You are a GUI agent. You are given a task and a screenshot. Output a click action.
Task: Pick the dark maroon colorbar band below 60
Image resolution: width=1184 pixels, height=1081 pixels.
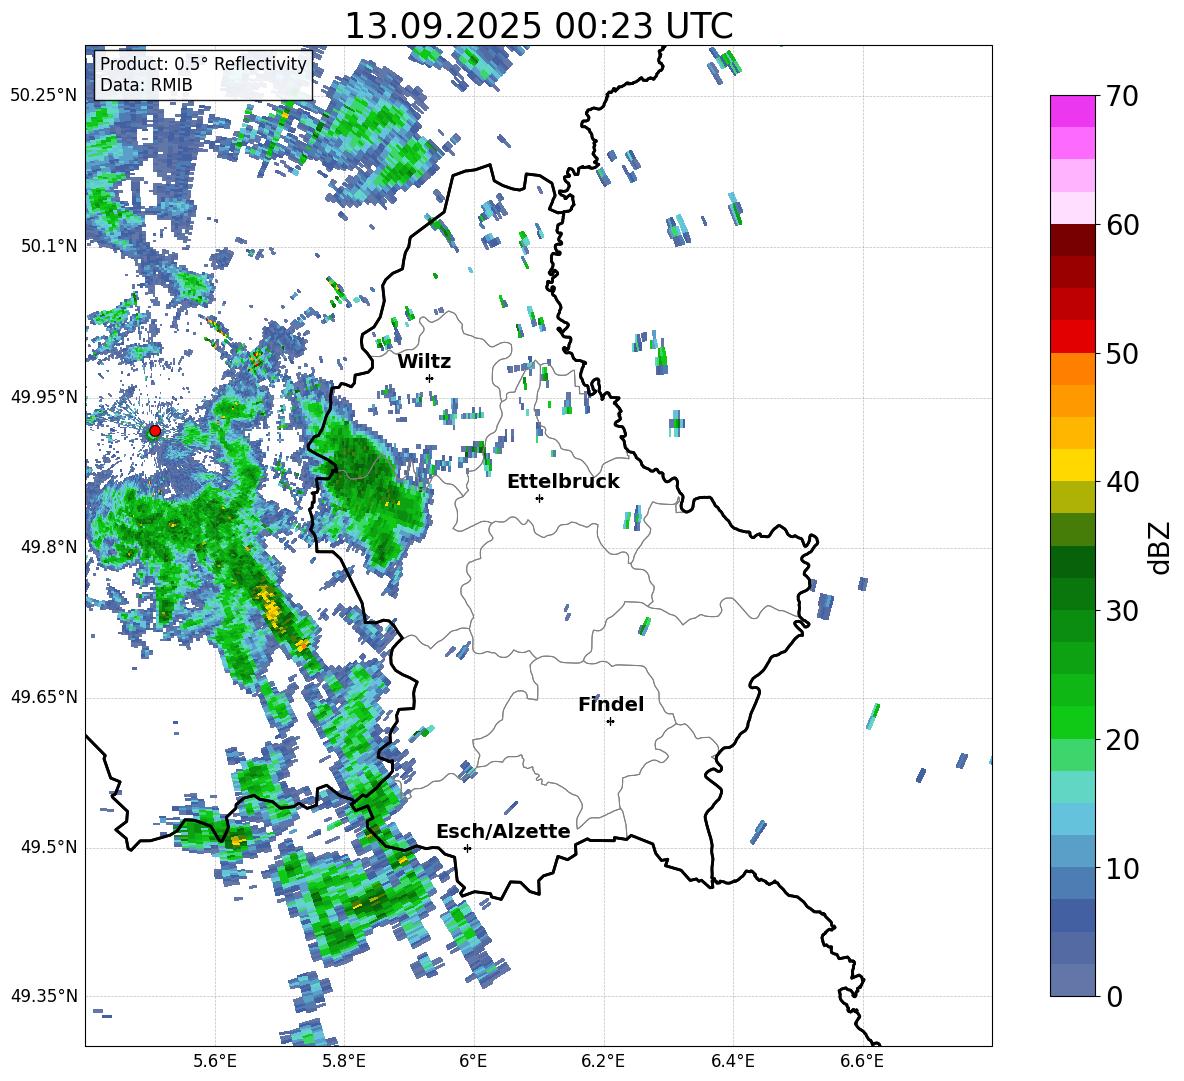(1072, 240)
